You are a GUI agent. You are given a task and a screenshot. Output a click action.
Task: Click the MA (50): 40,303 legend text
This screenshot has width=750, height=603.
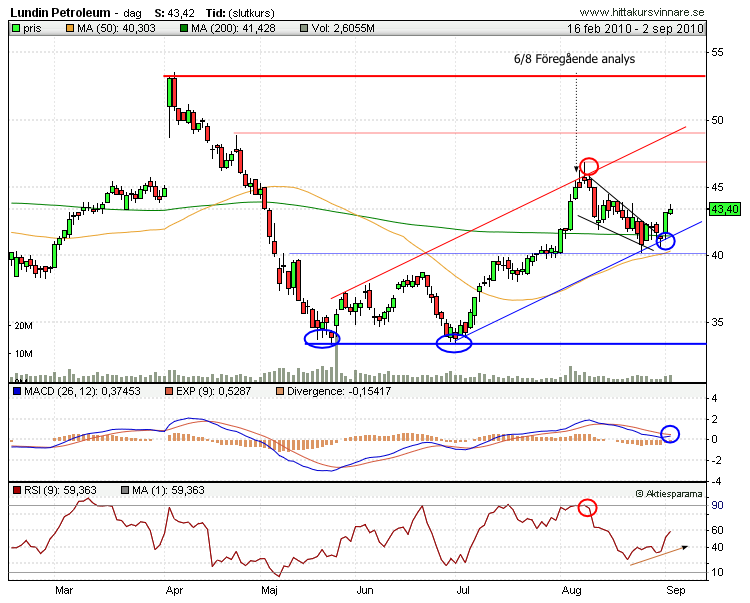pos(116,29)
